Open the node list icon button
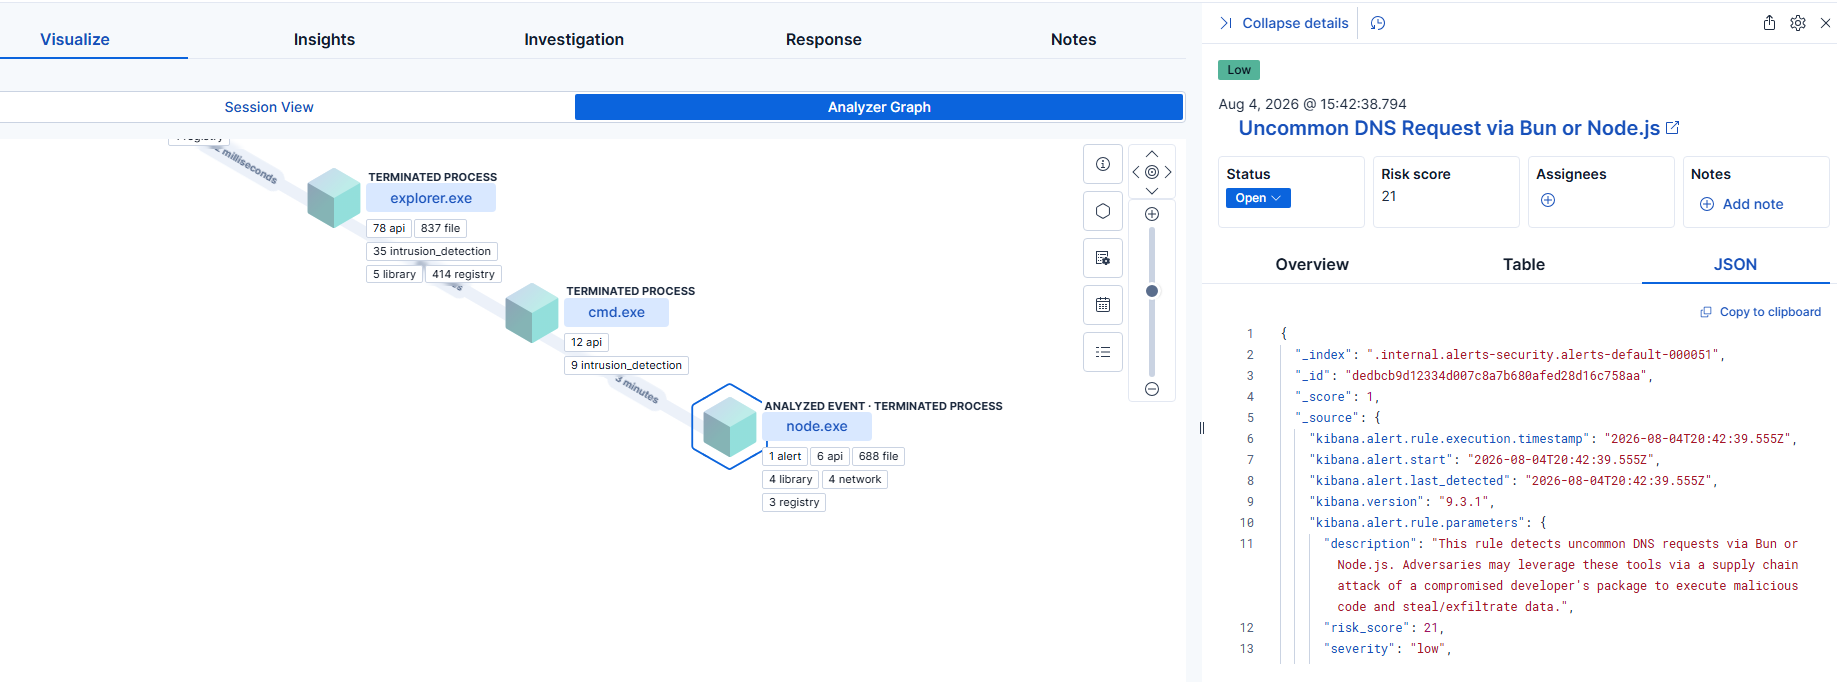1837x682 pixels. pos(1103,352)
